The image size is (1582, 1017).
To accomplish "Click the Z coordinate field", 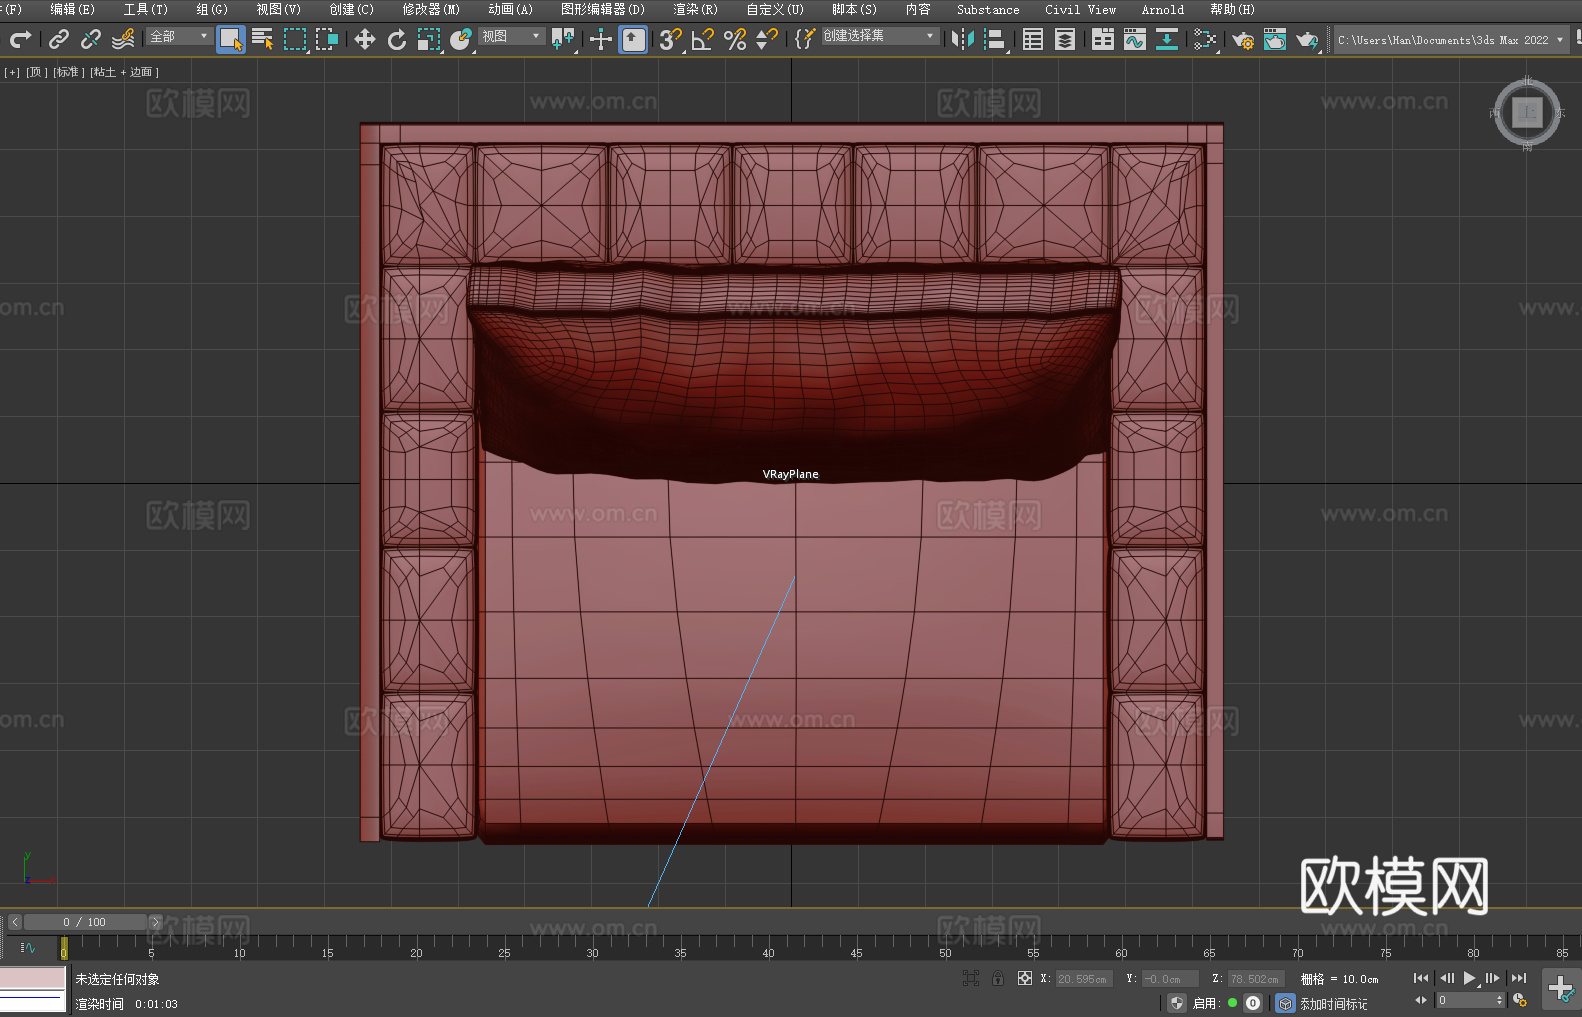I will pos(1254,979).
